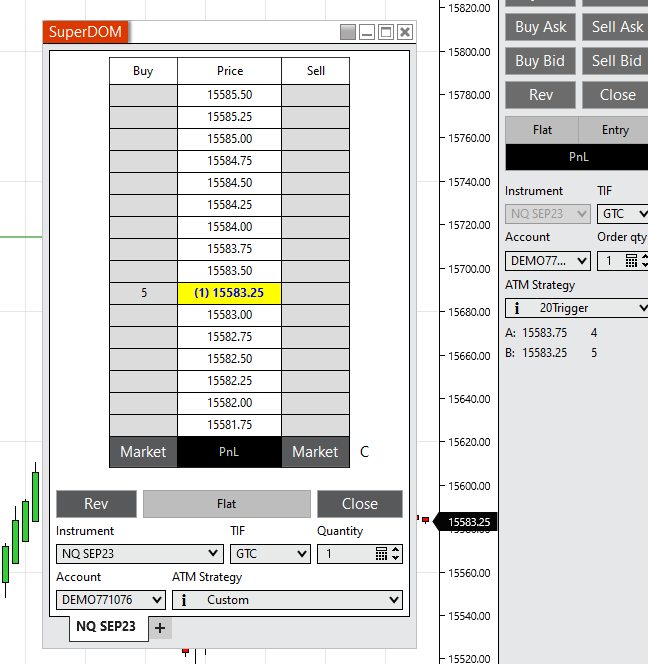This screenshot has width=648, height=664.
Task: Click the Buy column header
Action: pos(143,71)
